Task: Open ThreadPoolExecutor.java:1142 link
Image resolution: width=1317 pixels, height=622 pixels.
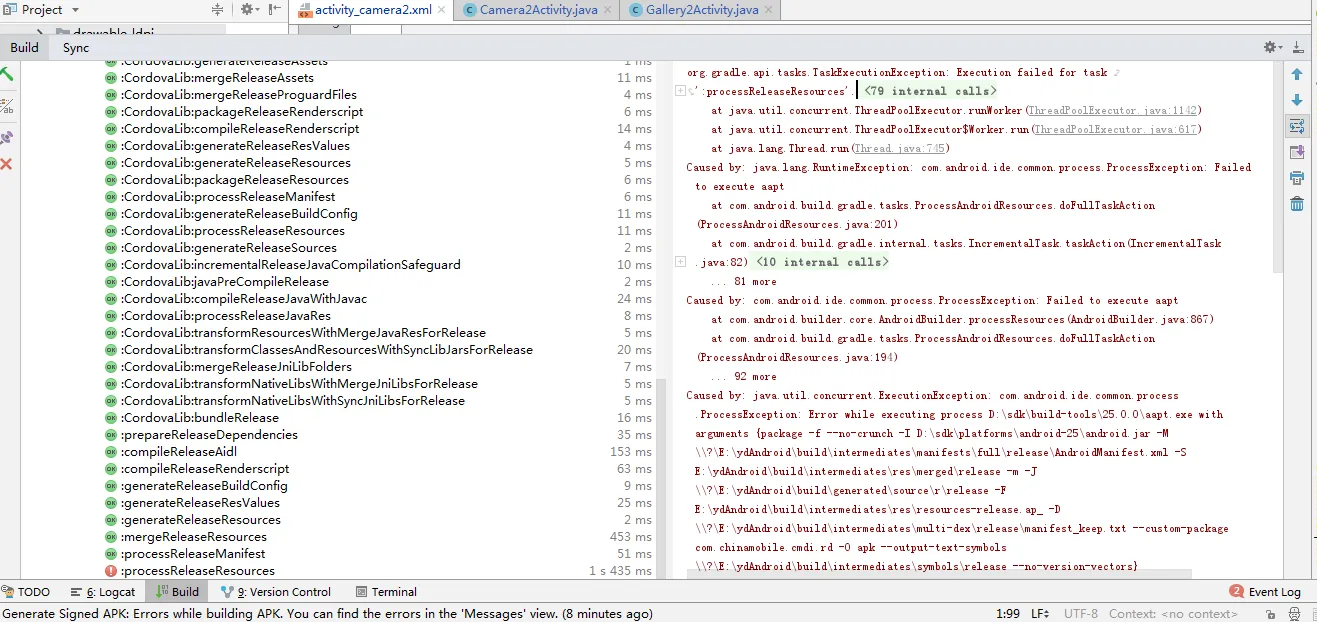Action: [1112, 110]
